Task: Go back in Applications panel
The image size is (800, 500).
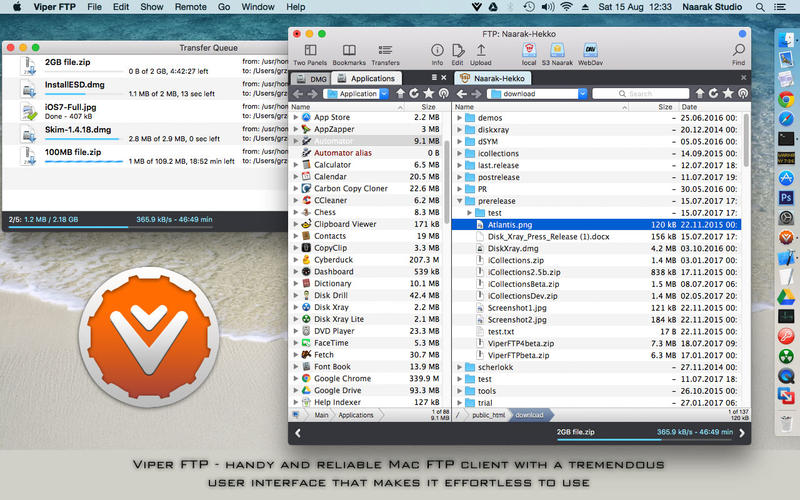Action: pyautogui.click(x=298, y=93)
